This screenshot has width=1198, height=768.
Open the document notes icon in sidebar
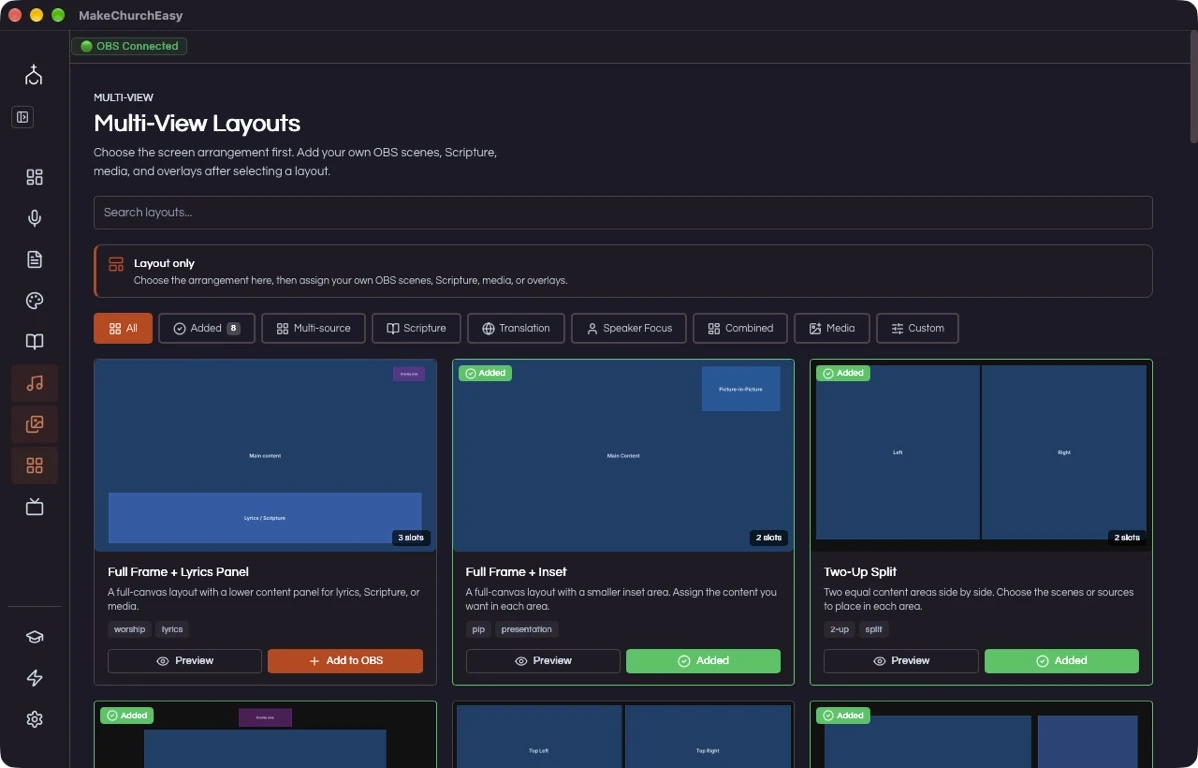point(34,260)
